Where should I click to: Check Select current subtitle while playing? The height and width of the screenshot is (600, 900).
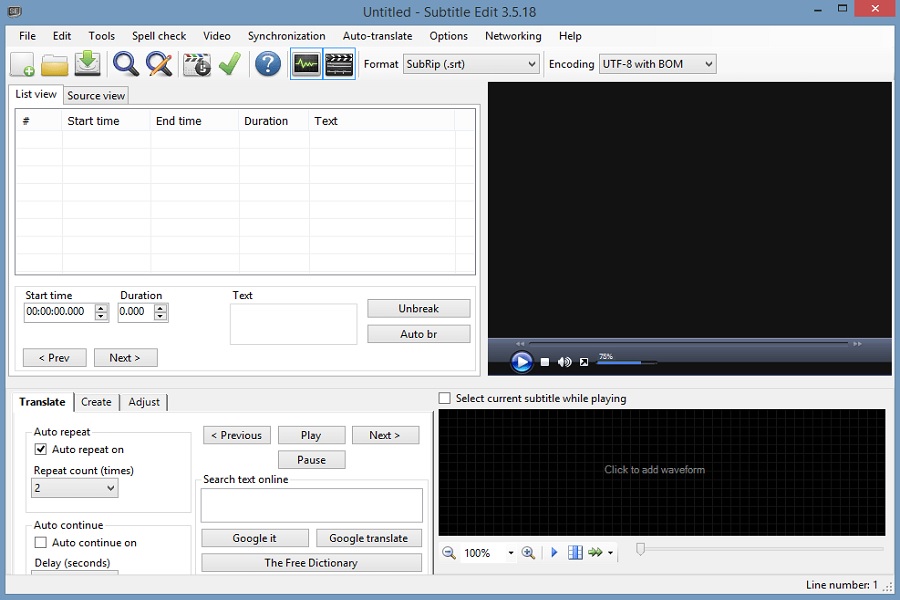coord(445,398)
